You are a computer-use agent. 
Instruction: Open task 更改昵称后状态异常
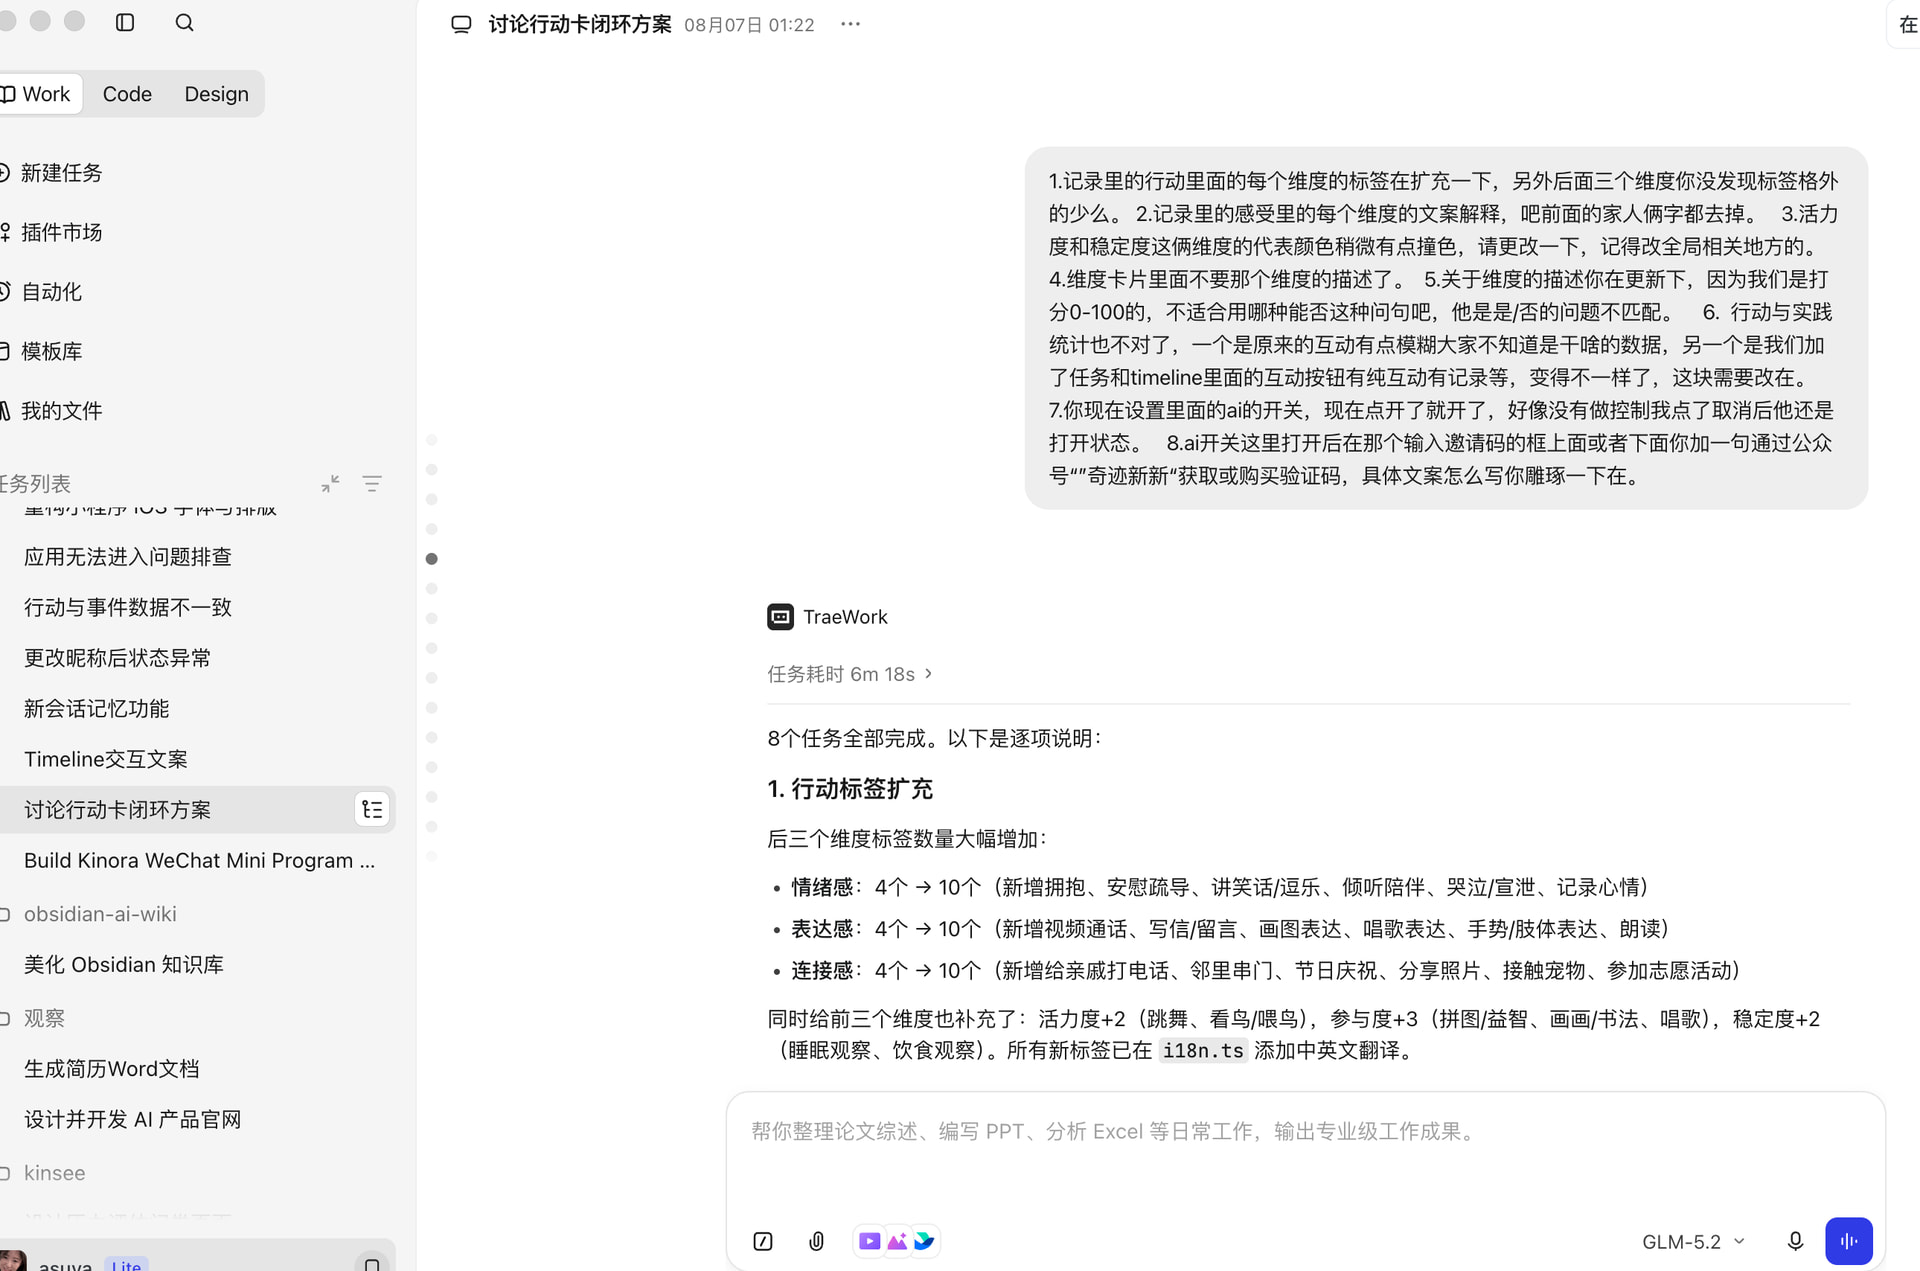(118, 658)
